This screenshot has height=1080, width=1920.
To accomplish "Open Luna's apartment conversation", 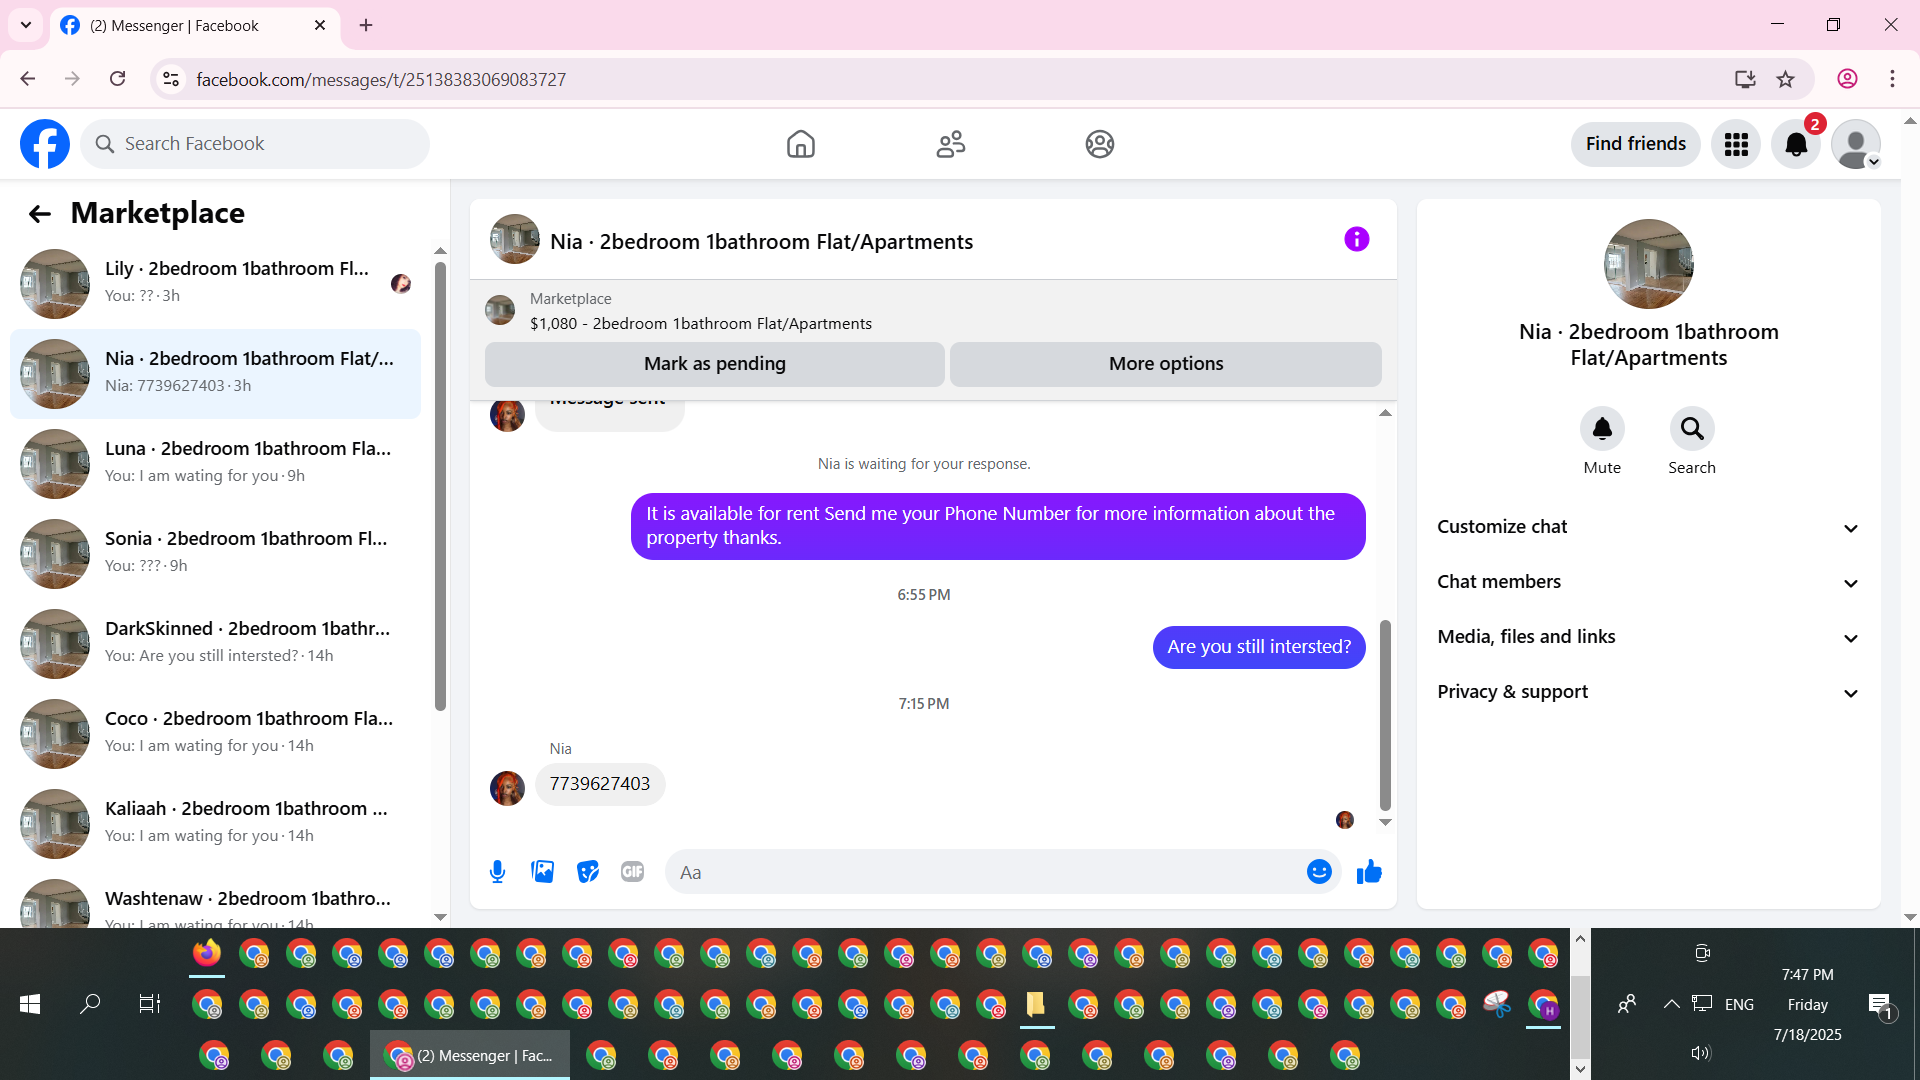I will 215,464.
